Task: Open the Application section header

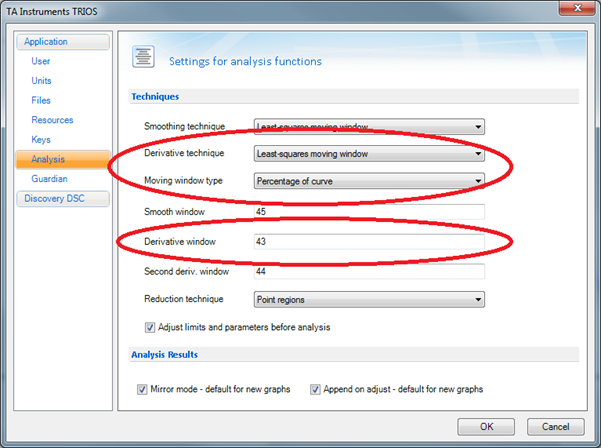Action: (x=63, y=42)
